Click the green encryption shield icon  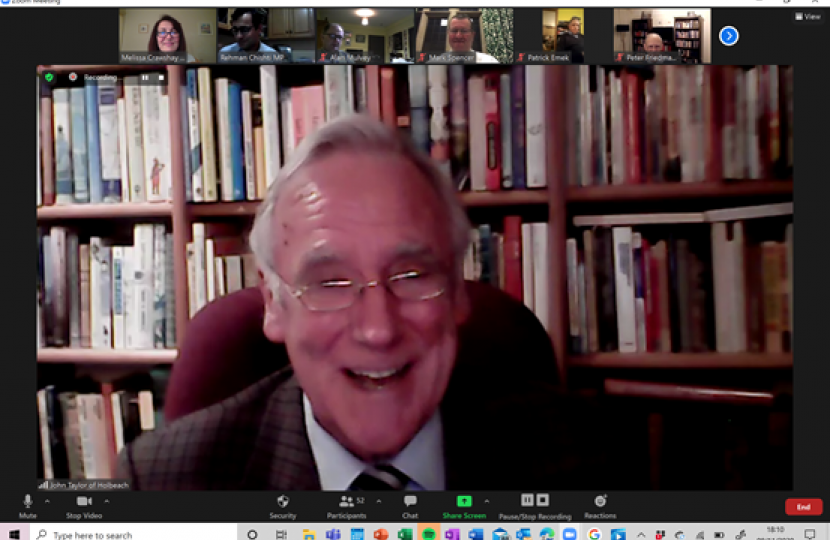[x=48, y=76]
